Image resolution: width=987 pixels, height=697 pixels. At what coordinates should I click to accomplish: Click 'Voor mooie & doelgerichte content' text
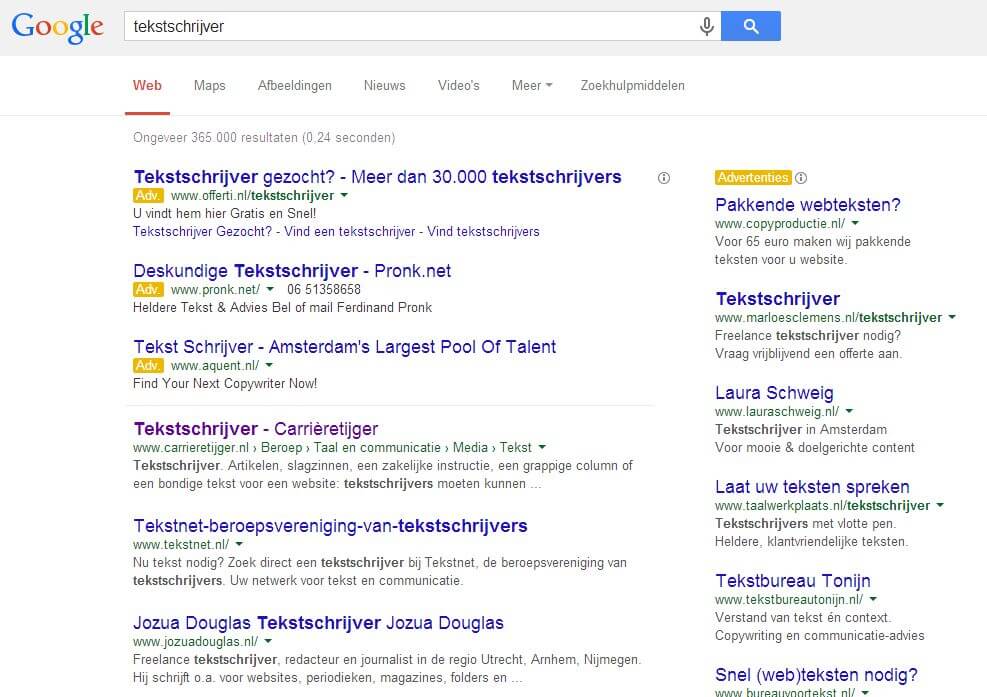815,448
